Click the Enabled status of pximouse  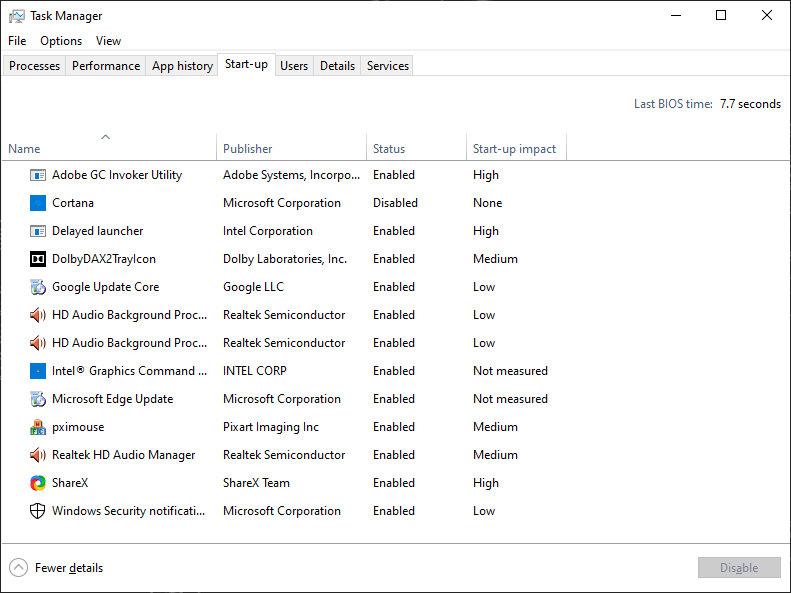(394, 427)
